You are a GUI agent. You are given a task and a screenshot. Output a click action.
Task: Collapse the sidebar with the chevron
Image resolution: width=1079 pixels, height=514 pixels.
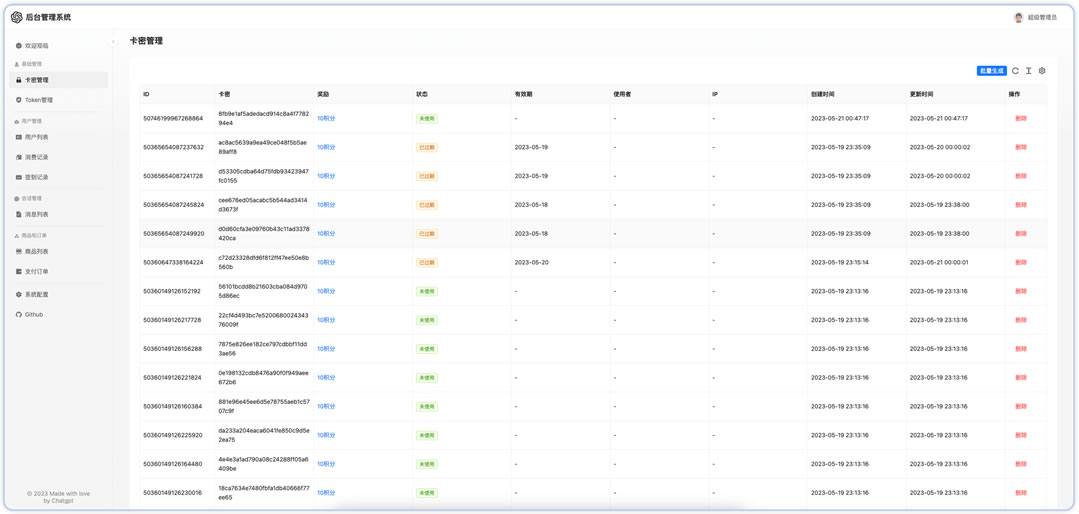(x=113, y=42)
